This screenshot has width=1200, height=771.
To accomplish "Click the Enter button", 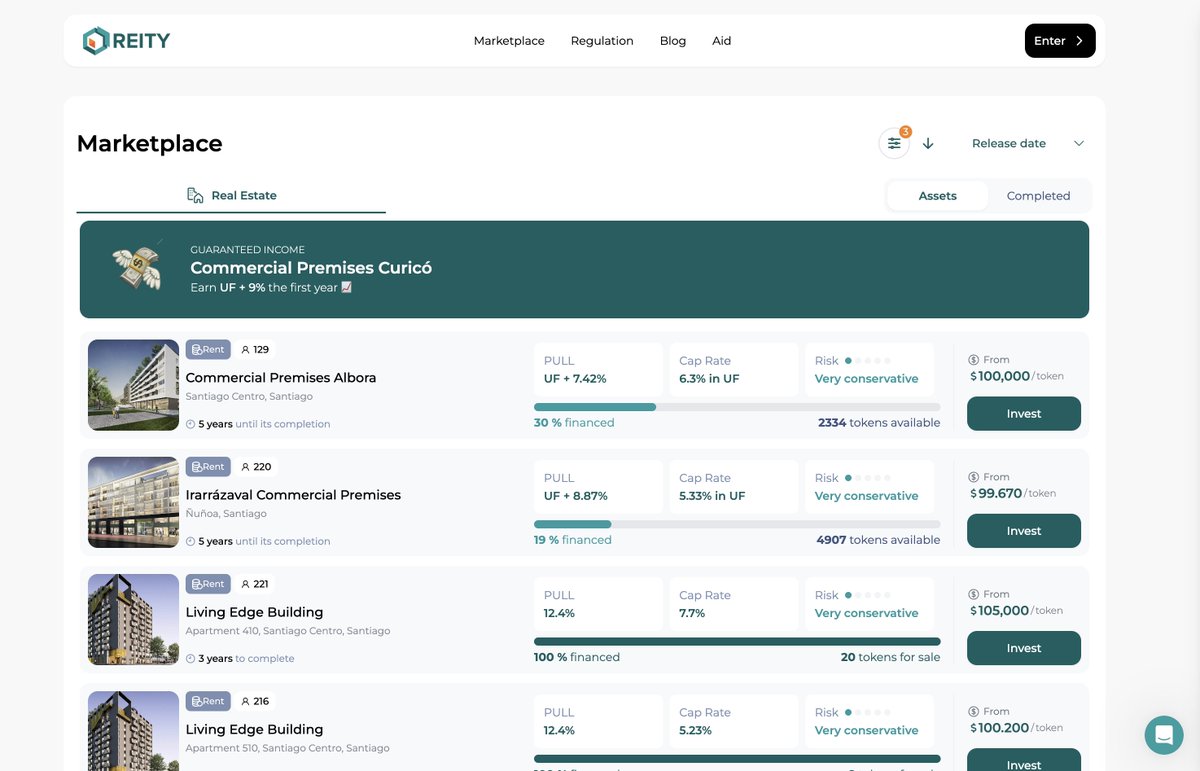I will (1060, 41).
